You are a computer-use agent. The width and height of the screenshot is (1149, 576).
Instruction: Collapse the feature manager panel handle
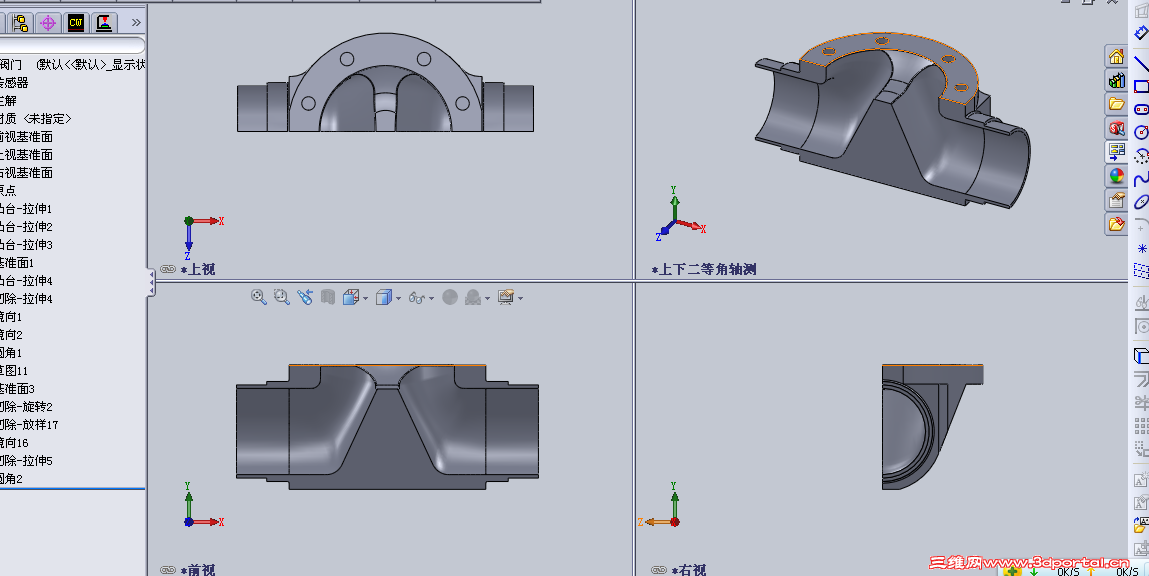151,282
